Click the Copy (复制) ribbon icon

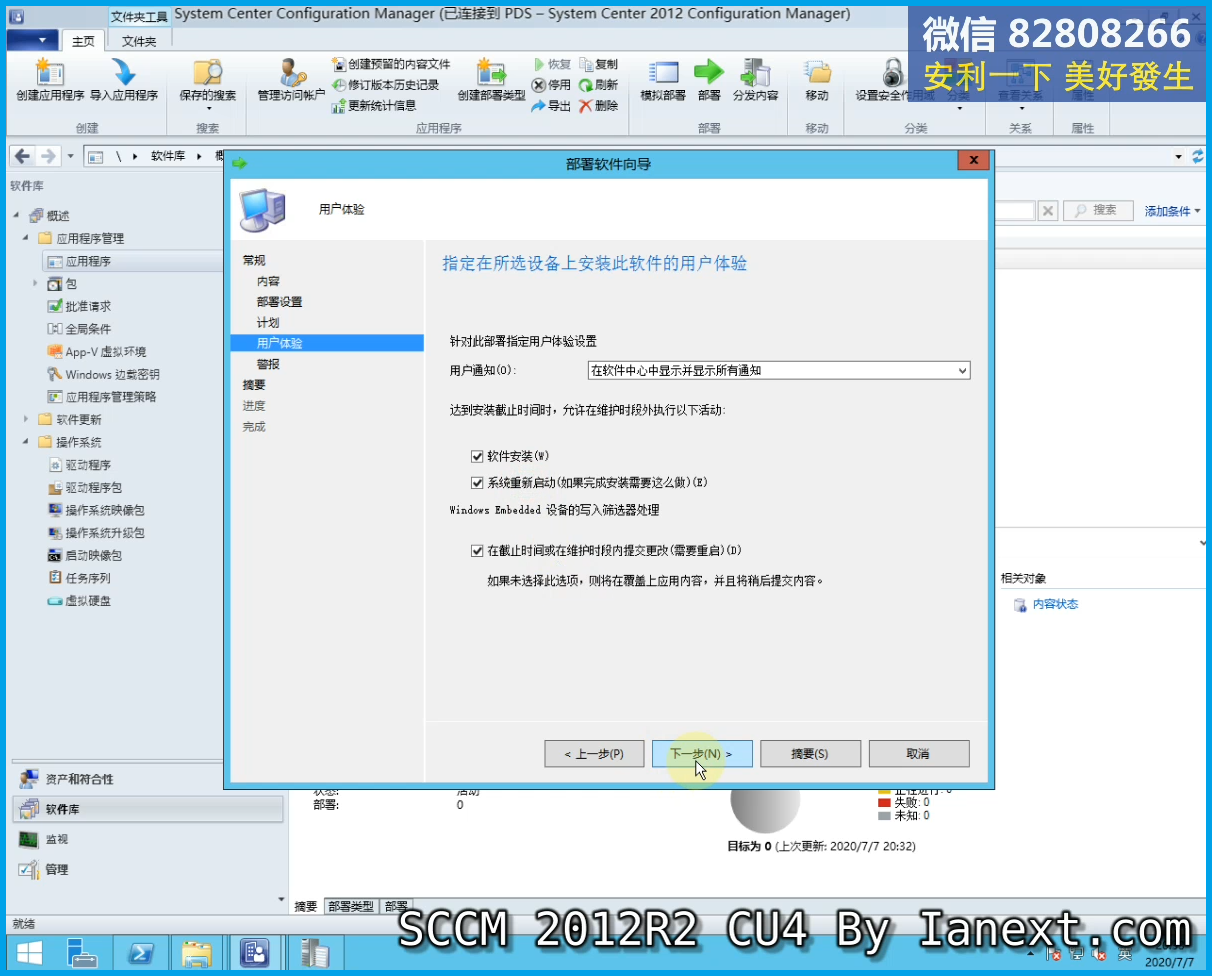pyautogui.click(x=598, y=64)
